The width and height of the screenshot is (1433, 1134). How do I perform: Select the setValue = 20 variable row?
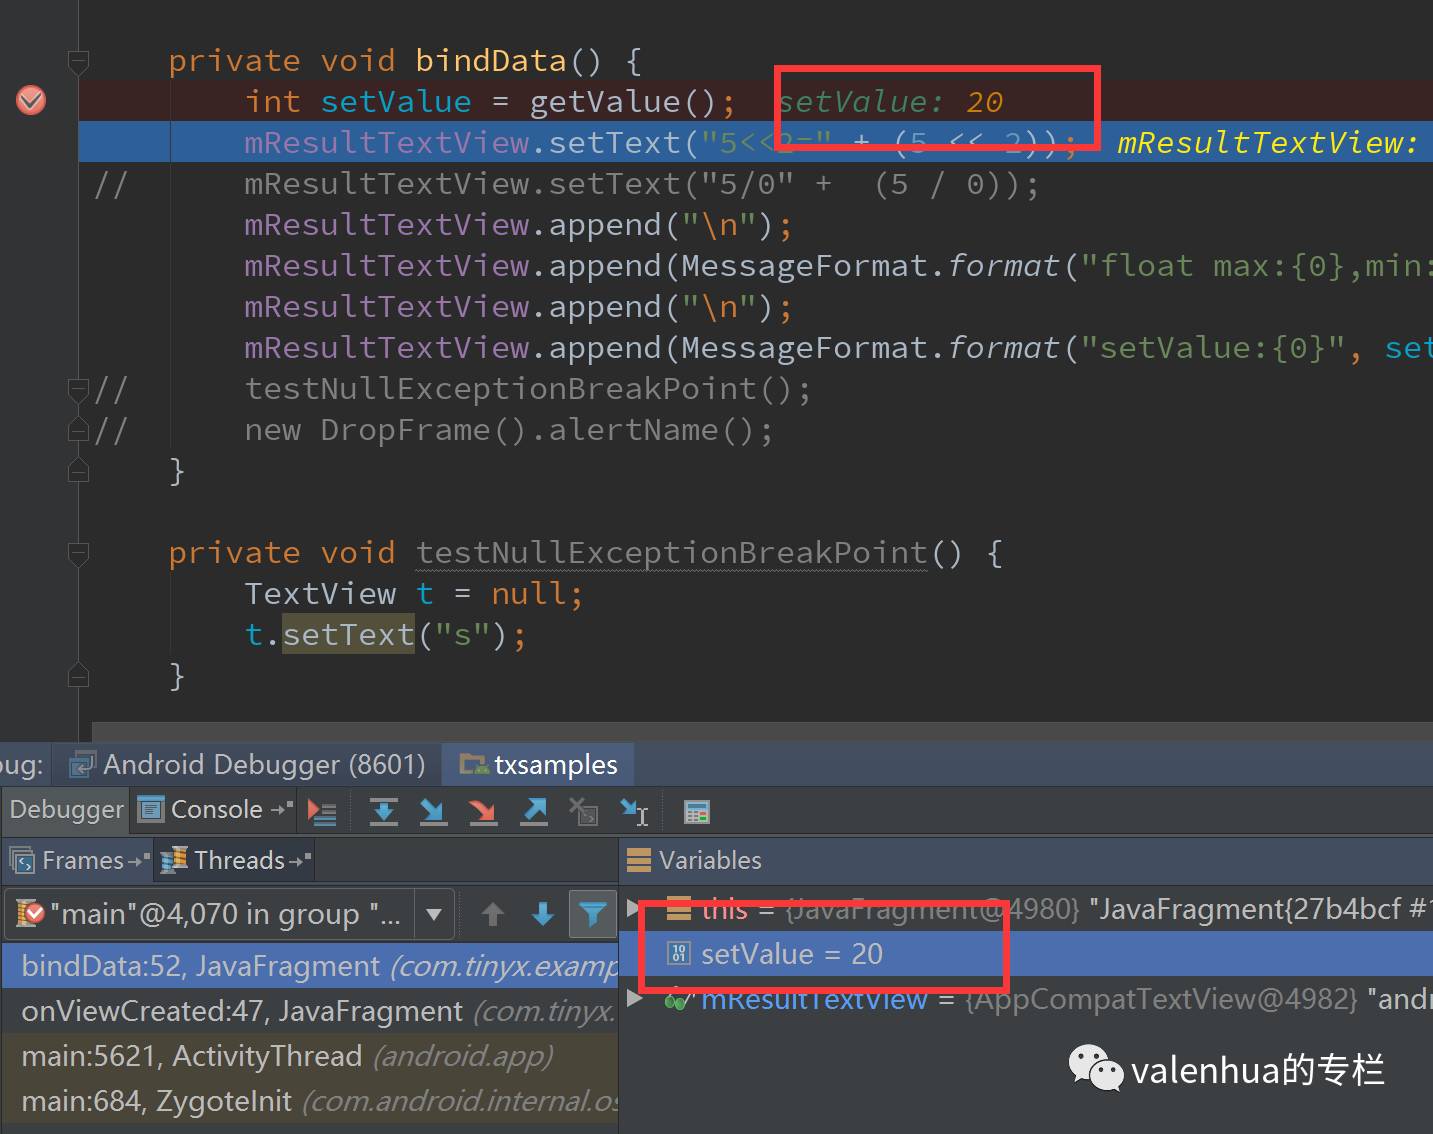point(790,954)
